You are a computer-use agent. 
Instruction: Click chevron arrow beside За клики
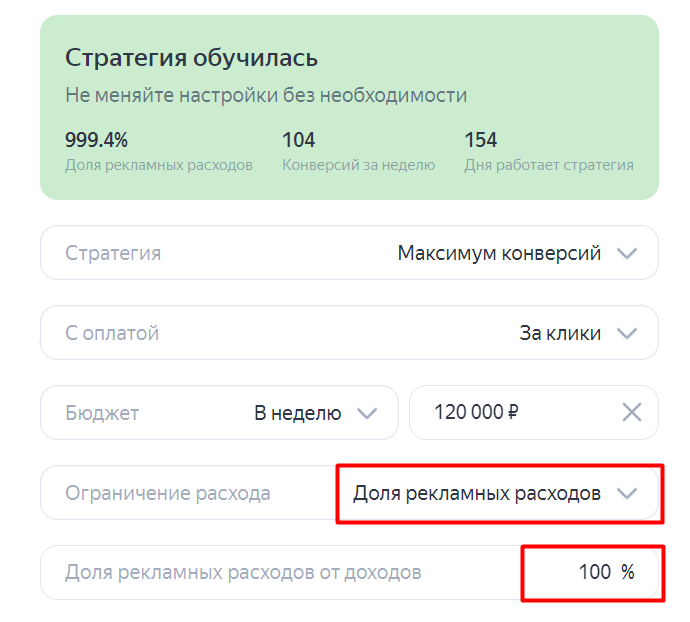point(627,333)
